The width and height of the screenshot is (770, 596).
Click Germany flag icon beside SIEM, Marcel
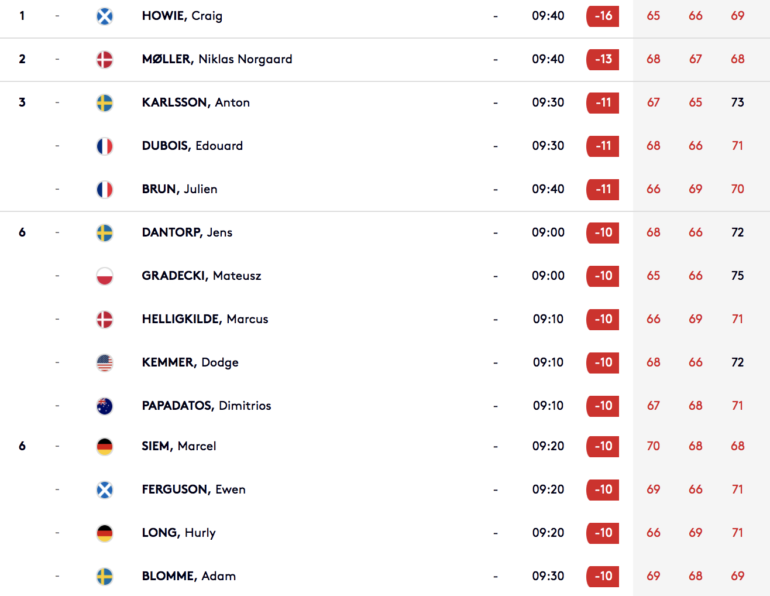point(105,446)
